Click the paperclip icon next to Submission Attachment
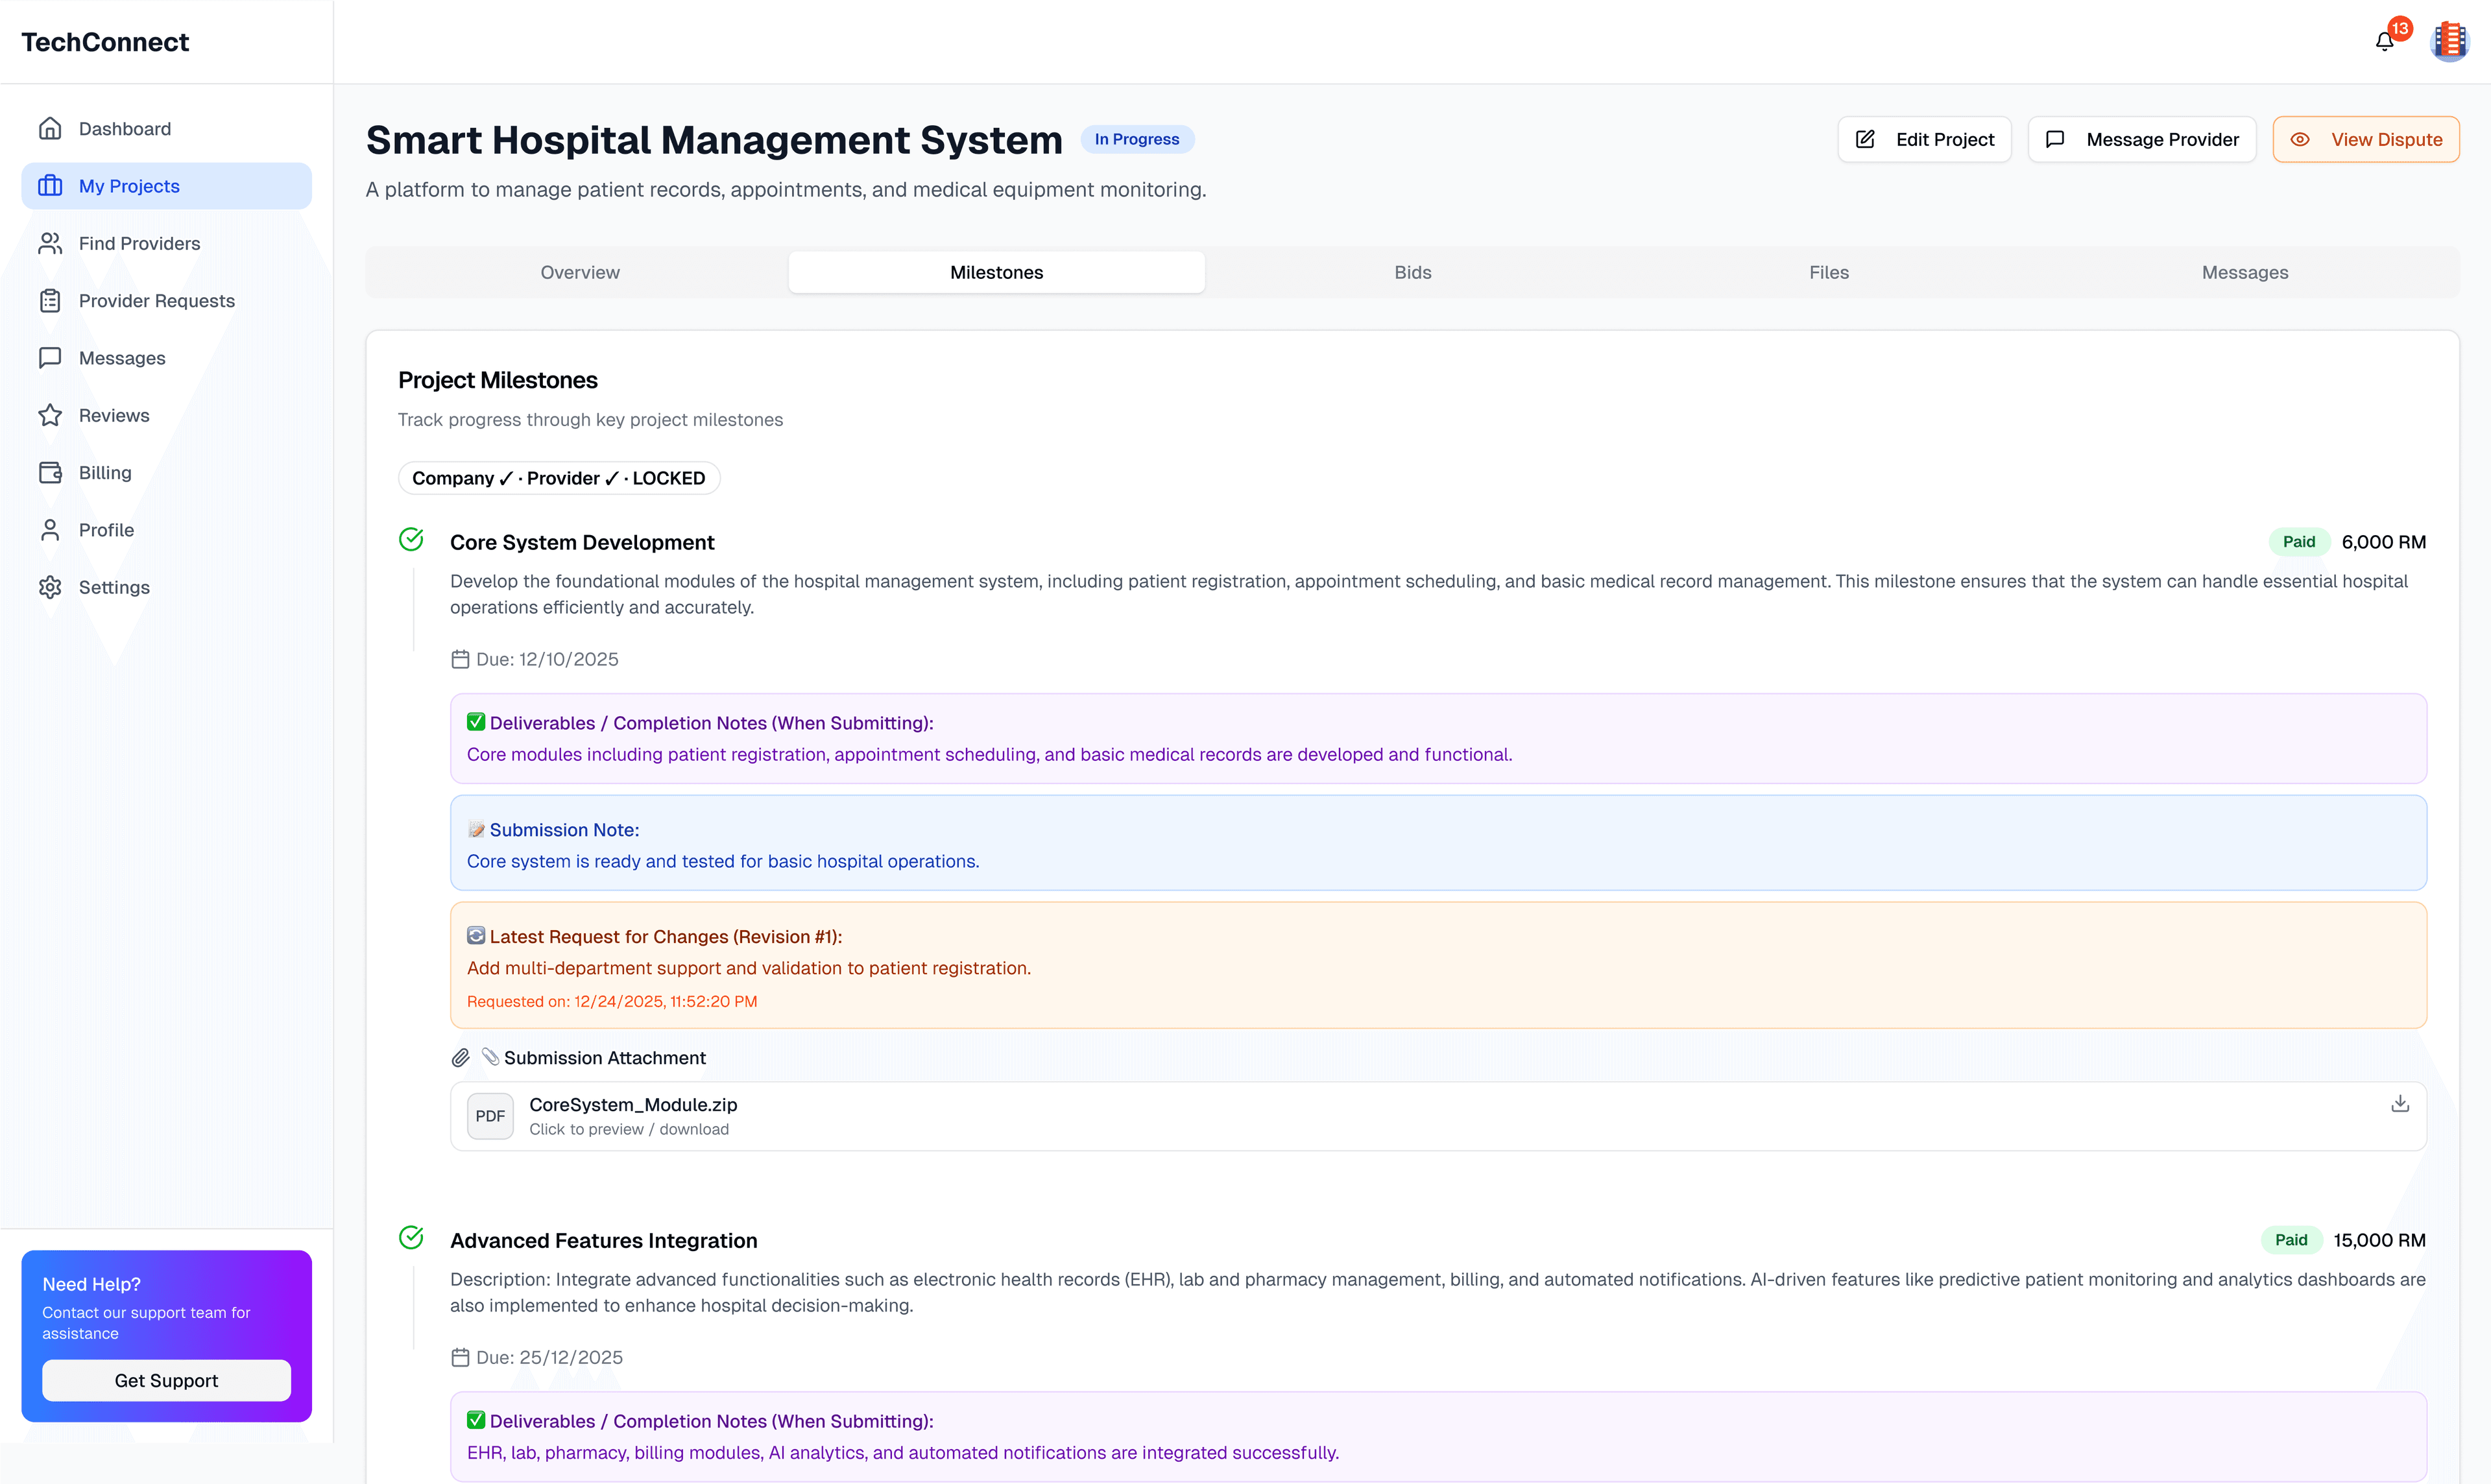Viewport: 2491px width, 1484px height. tap(461, 1057)
